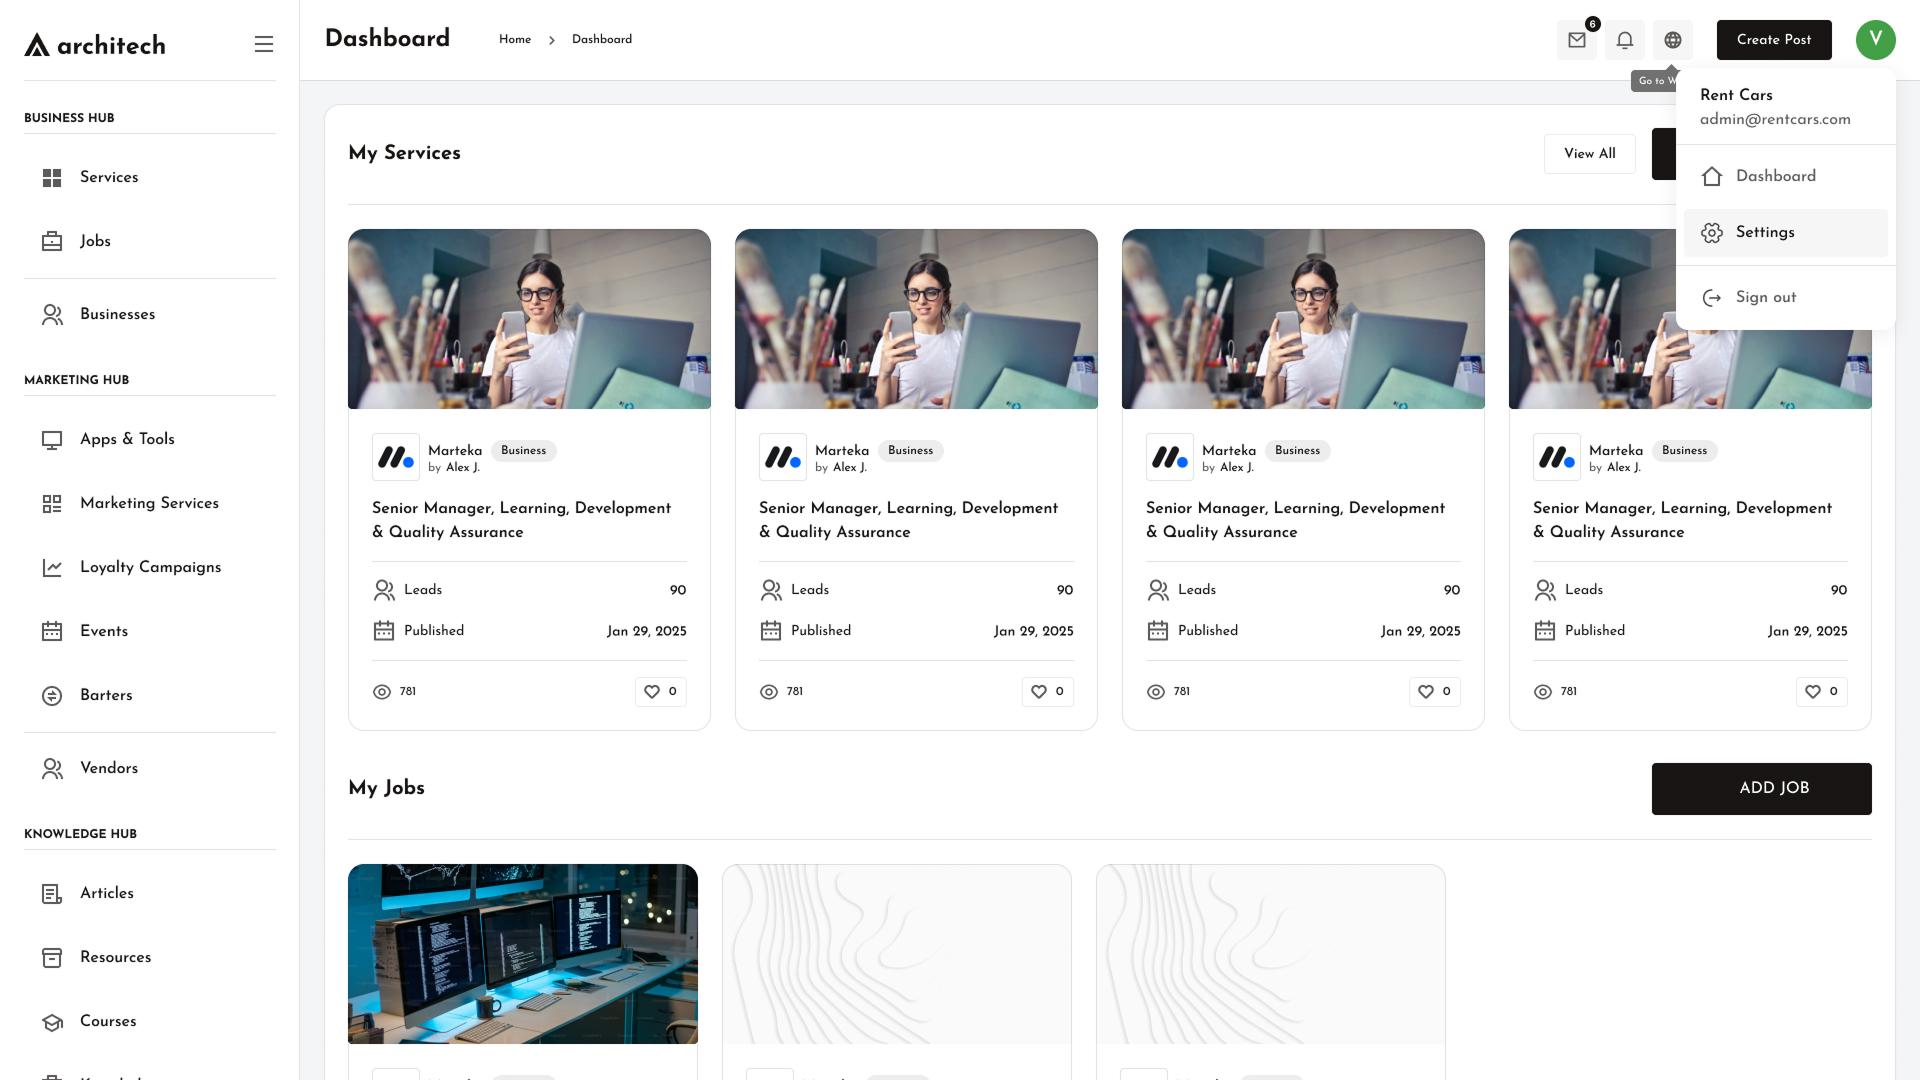This screenshot has width=1920, height=1080.
Task: Click the Apps & Tools monitor icon
Action: click(52, 440)
